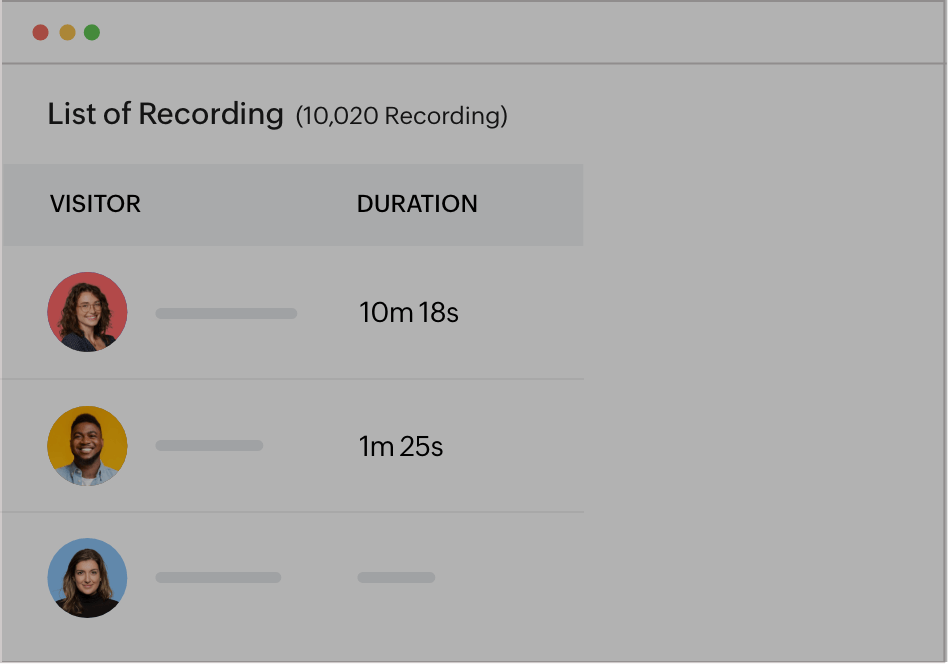
Task: Click the third row's duration placeholder bar
Action: point(396,578)
